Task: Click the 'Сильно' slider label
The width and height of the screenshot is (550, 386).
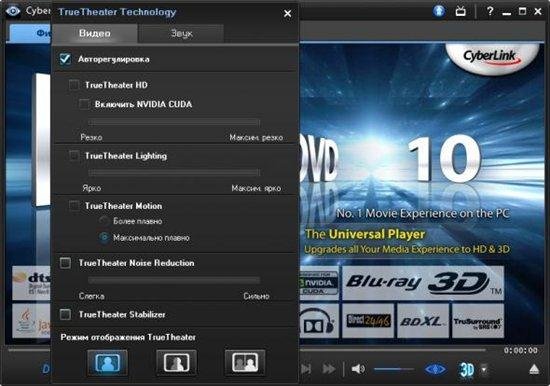Action: (256, 296)
